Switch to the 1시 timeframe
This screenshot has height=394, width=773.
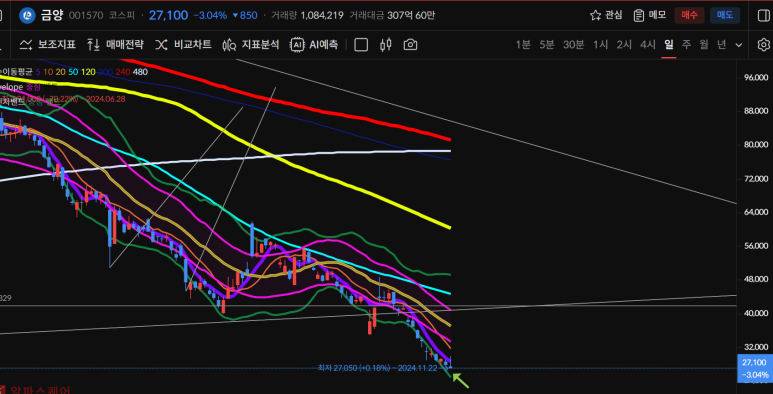point(600,45)
